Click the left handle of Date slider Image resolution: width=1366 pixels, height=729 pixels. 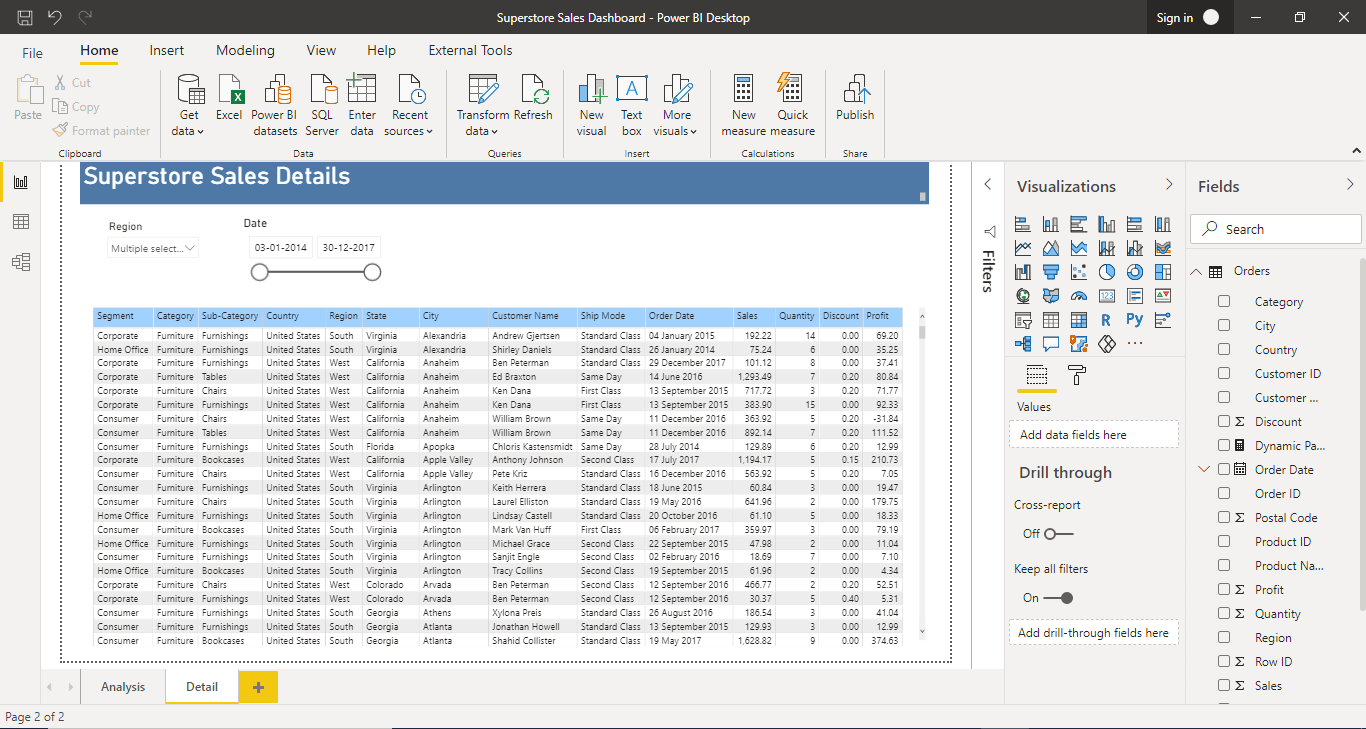coord(260,272)
